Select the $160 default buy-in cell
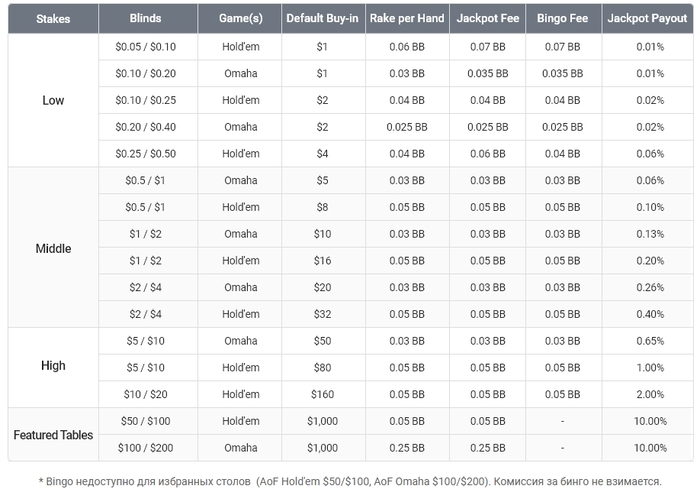The image size is (700, 489). point(322,394)
